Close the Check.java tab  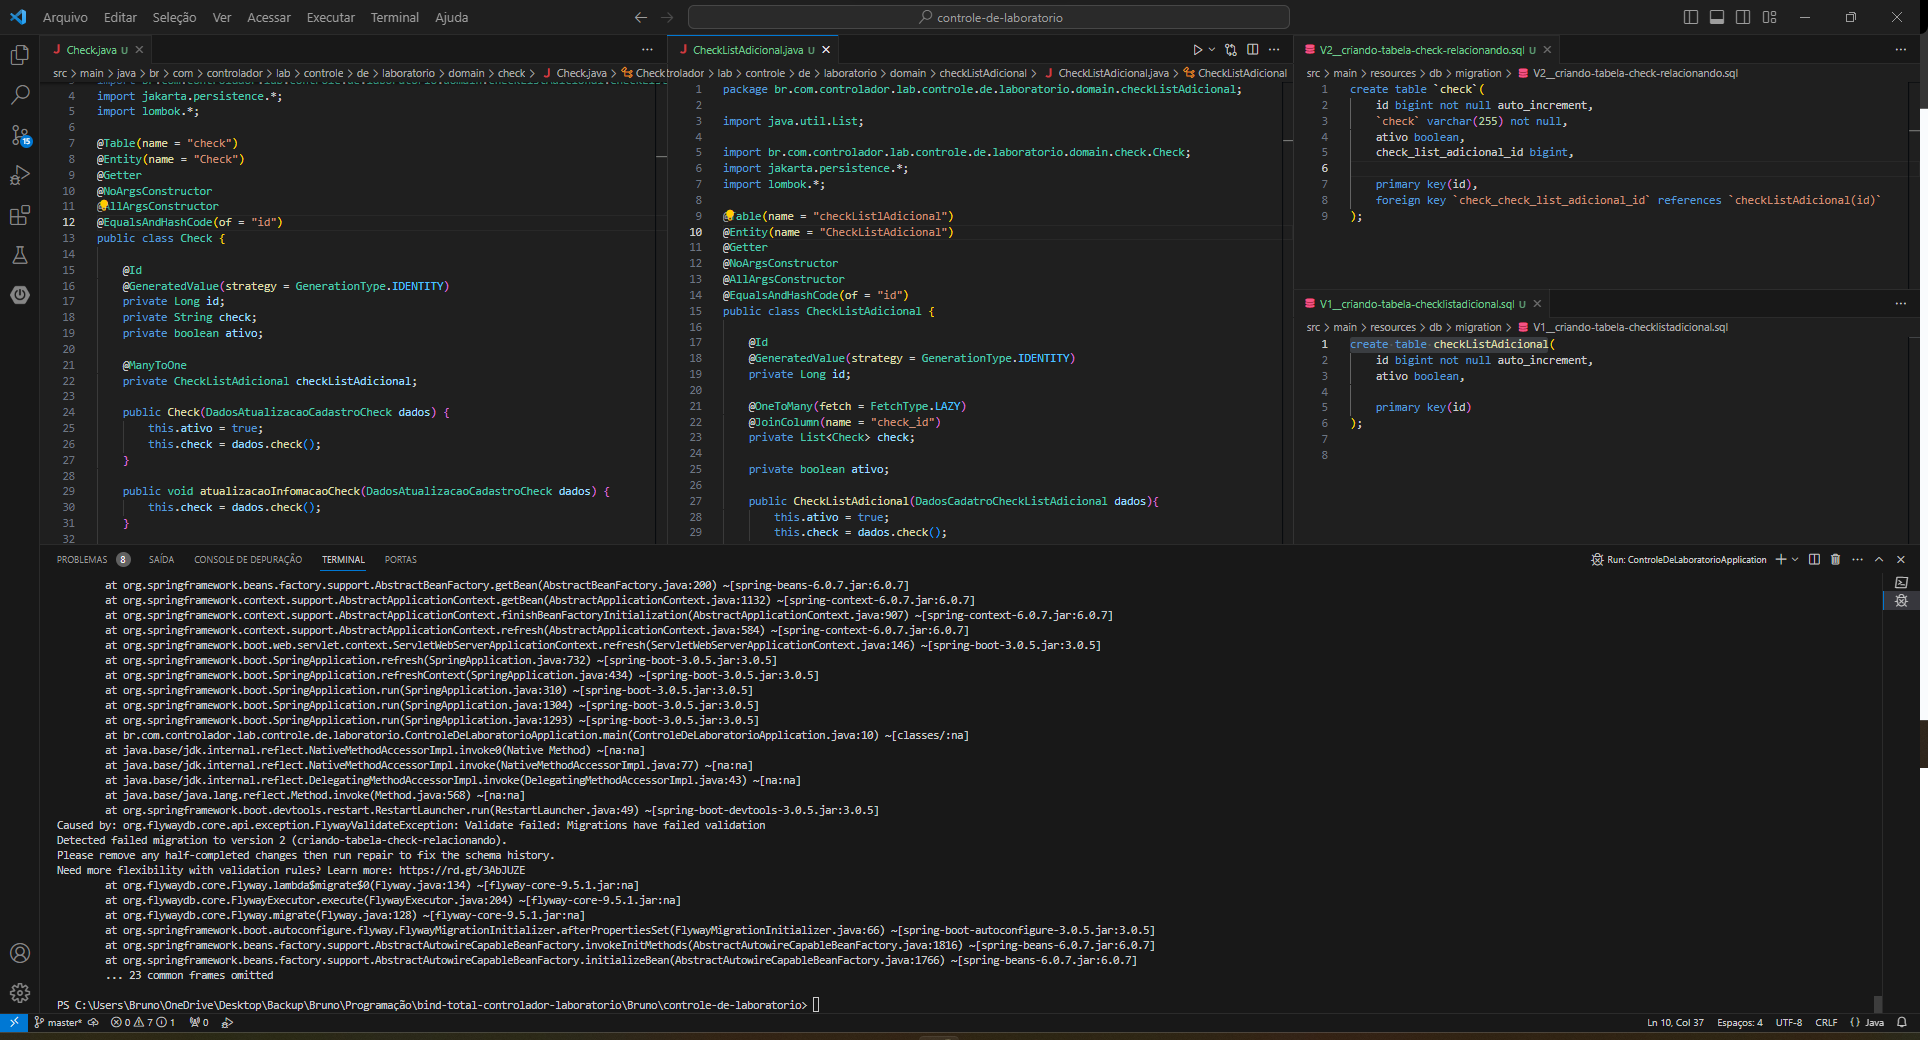(139, 50)
